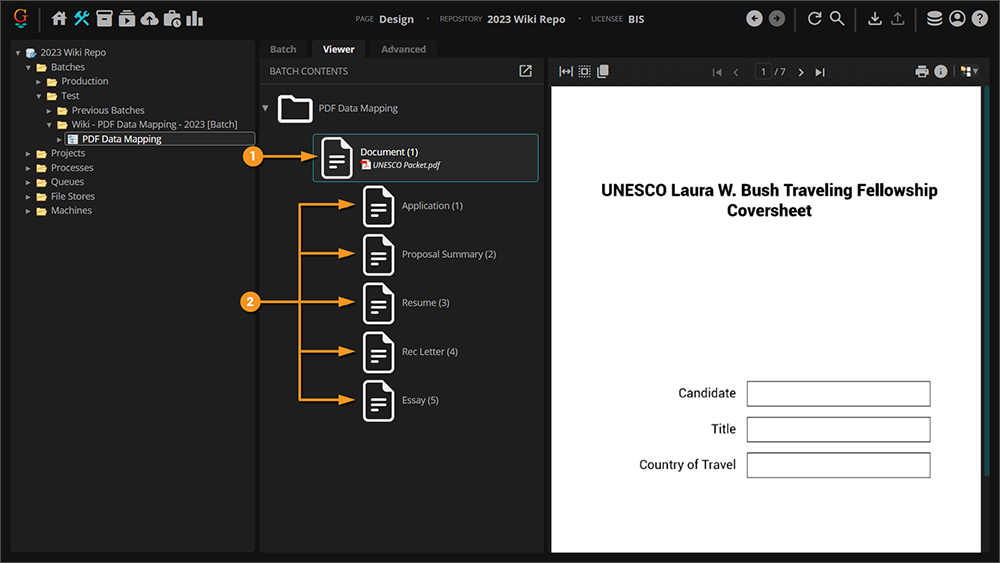Open the database stack icon
The height and width of the screenshot is (563, 1000).
(934, 19)
